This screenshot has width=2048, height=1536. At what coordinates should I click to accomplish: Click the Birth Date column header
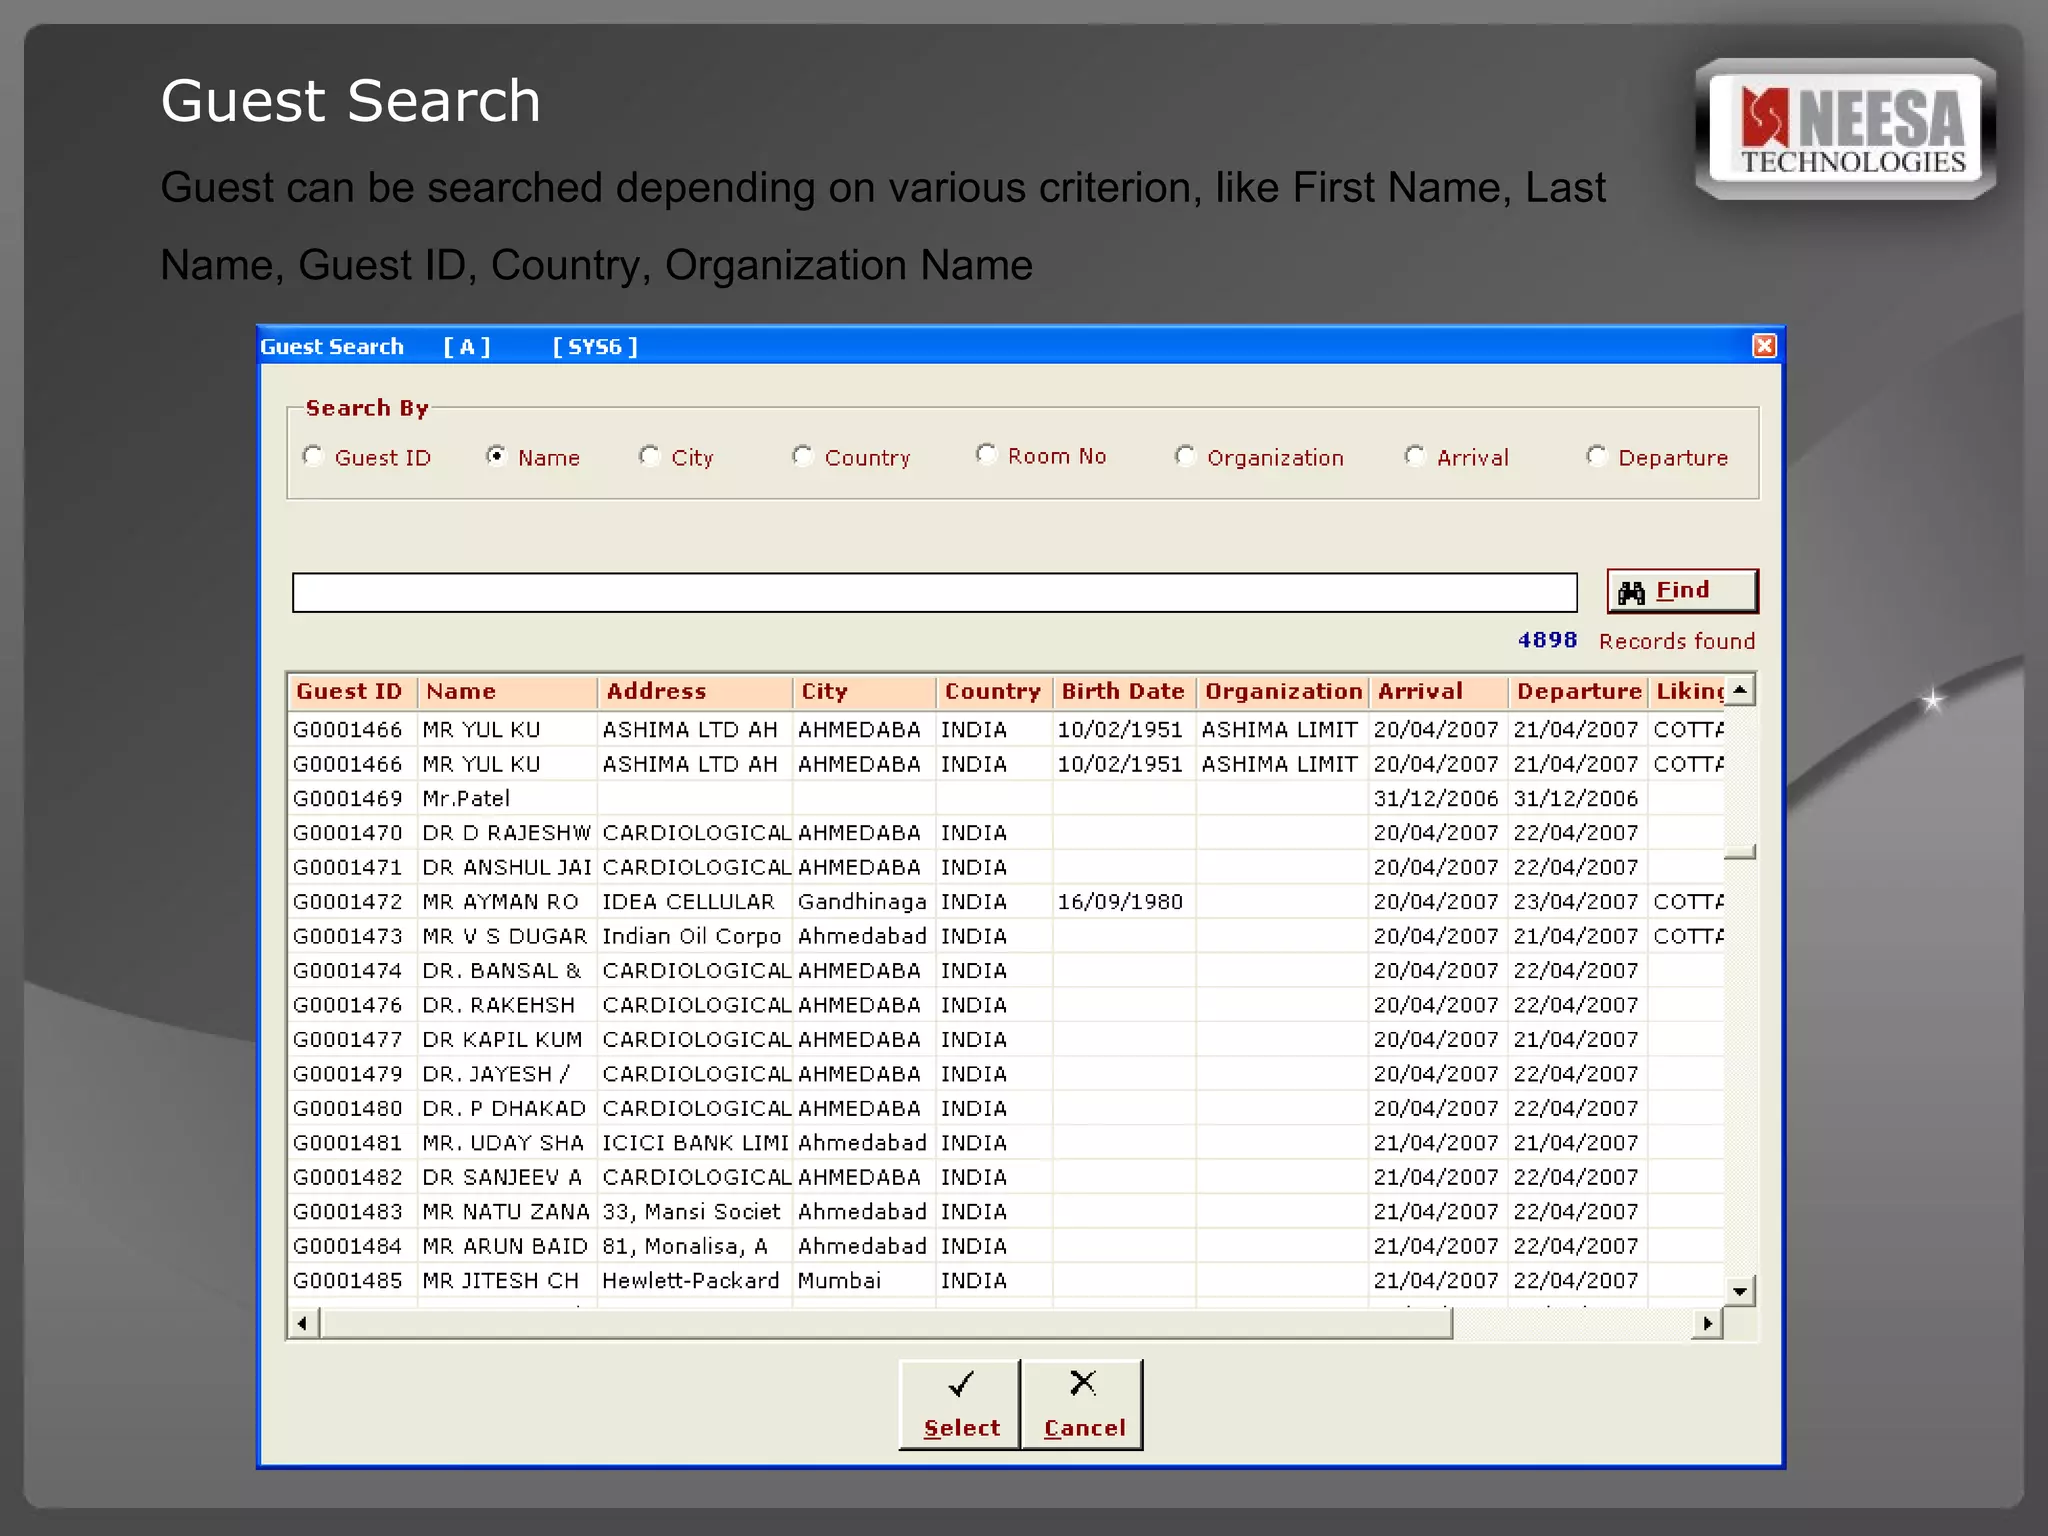point(1124,691)
